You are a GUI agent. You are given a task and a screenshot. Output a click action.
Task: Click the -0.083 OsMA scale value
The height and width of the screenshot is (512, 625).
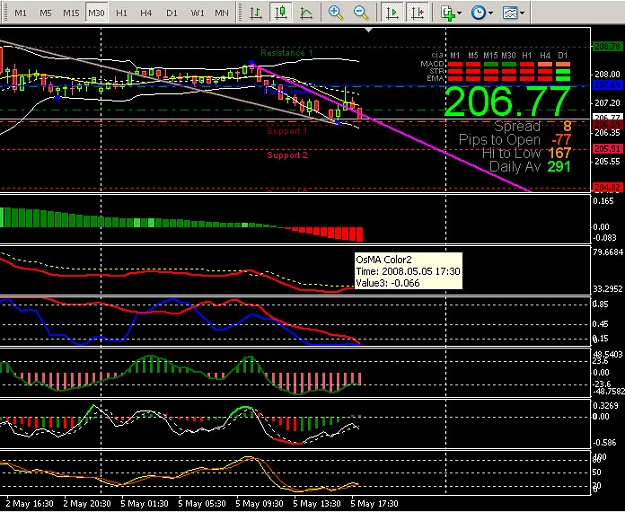(604, 237)
